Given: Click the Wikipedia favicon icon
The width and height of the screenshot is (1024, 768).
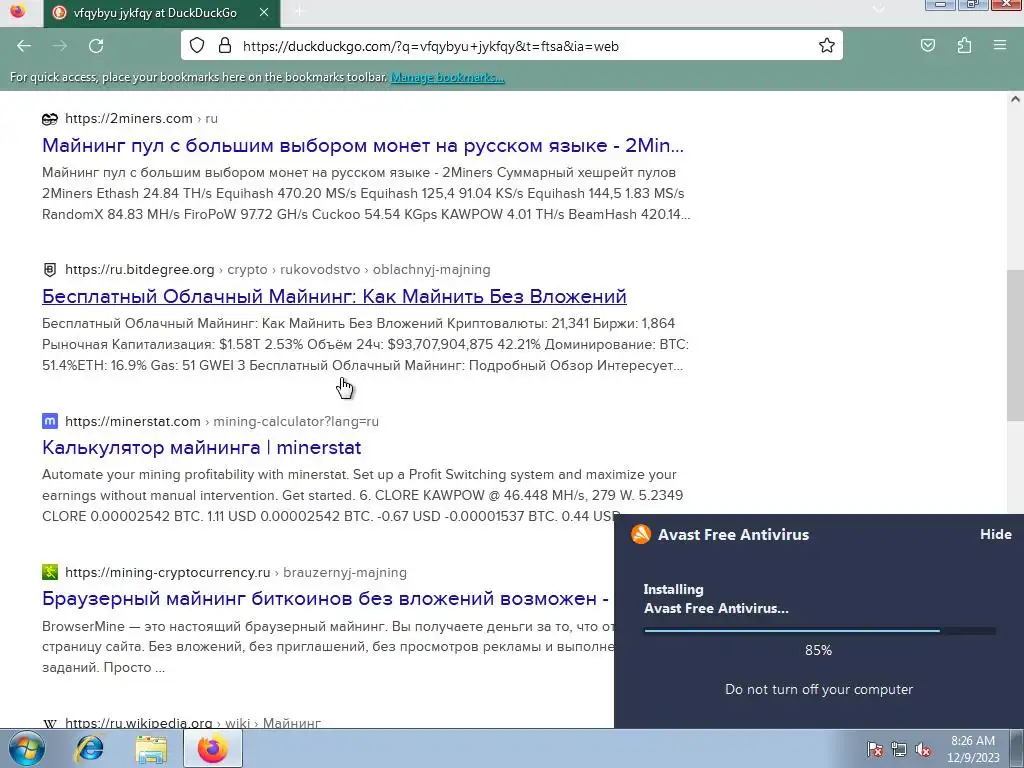Looking at the screenshot, I should tap(50, 723).
